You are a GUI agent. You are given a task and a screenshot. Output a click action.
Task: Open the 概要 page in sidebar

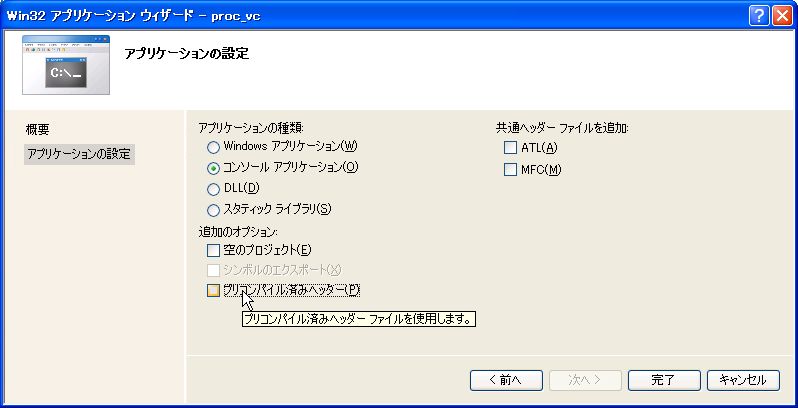[x=38, y=130]
